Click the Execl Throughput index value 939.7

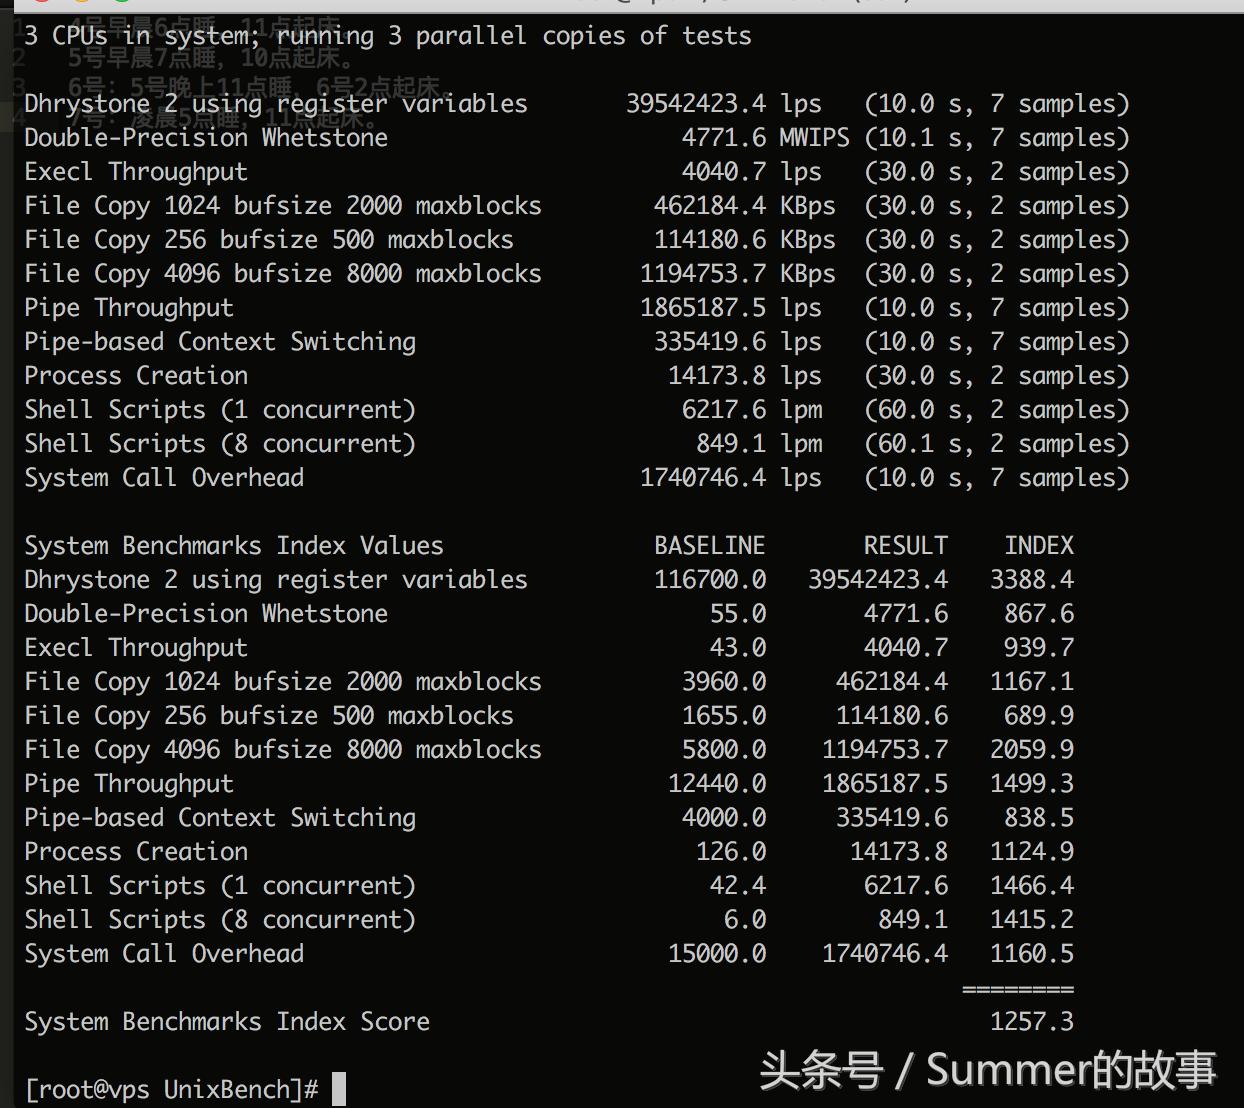click(1038, 647)
